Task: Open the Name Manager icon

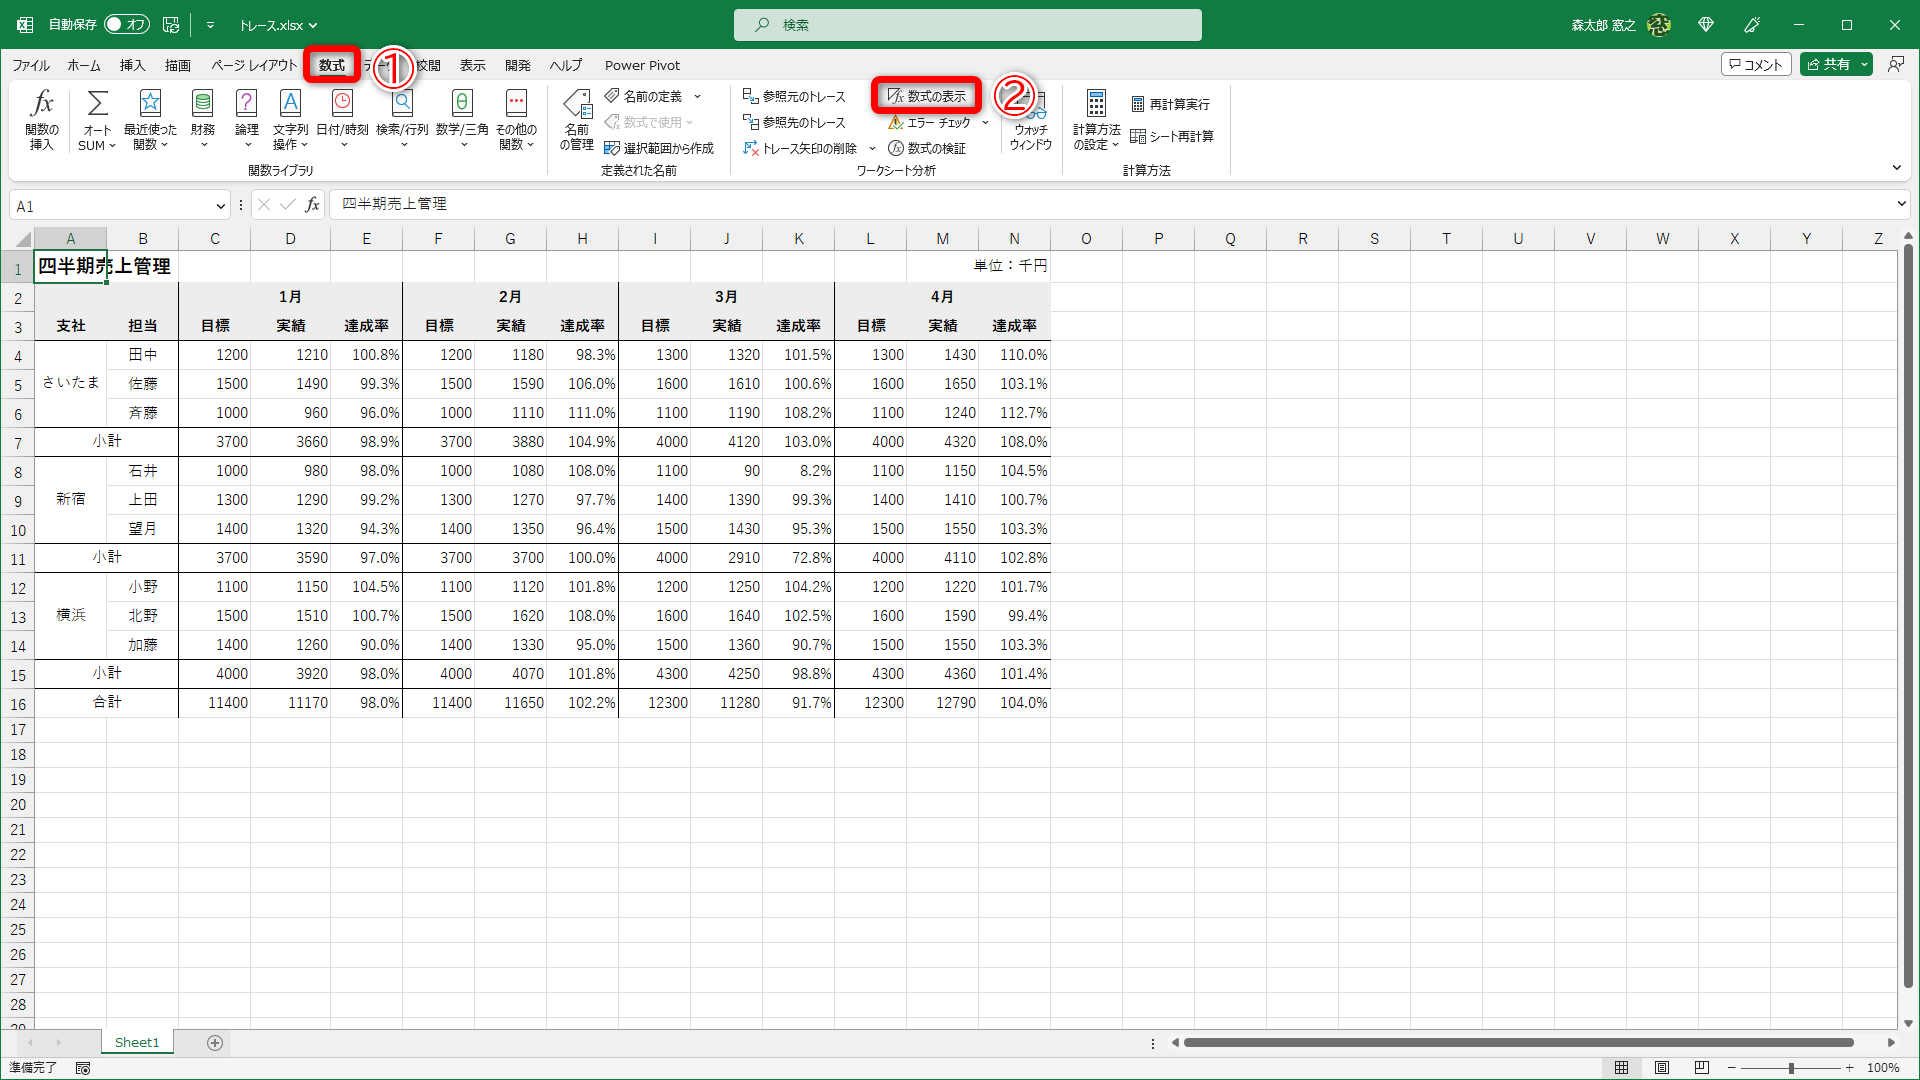Action: (x=577, y=104)
